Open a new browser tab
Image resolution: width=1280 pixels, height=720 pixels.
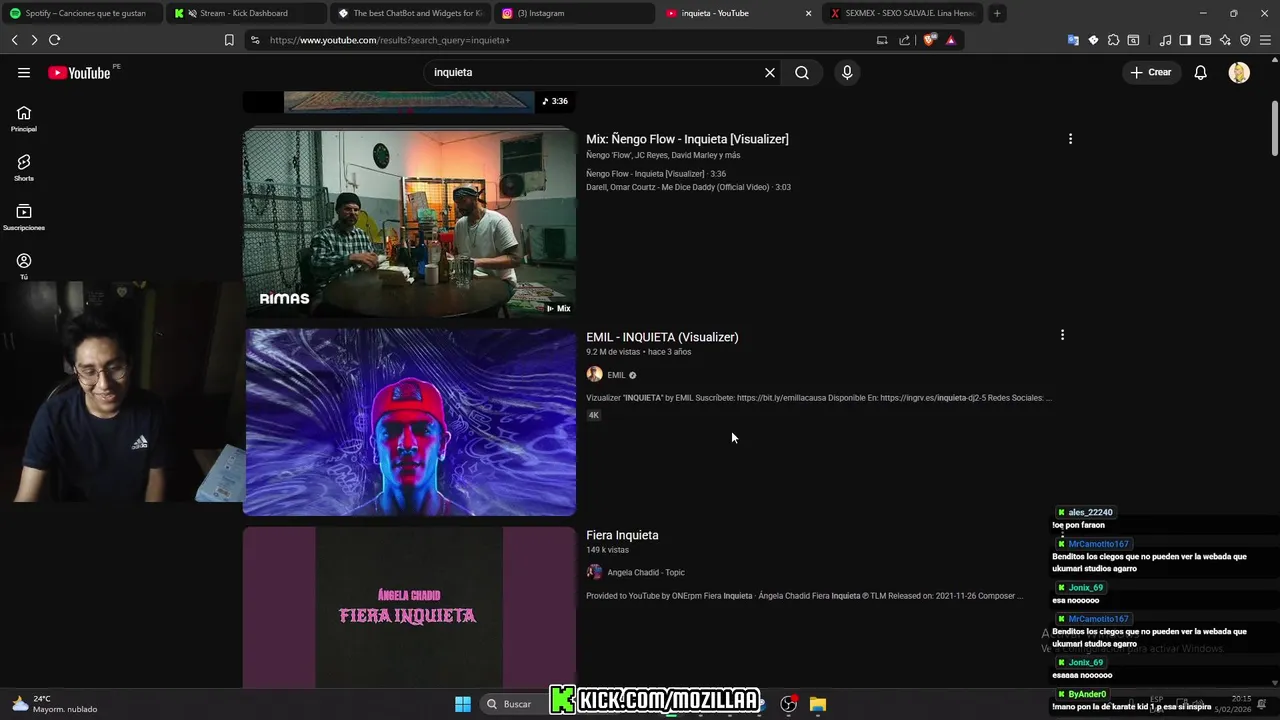[x=997, y=13]
